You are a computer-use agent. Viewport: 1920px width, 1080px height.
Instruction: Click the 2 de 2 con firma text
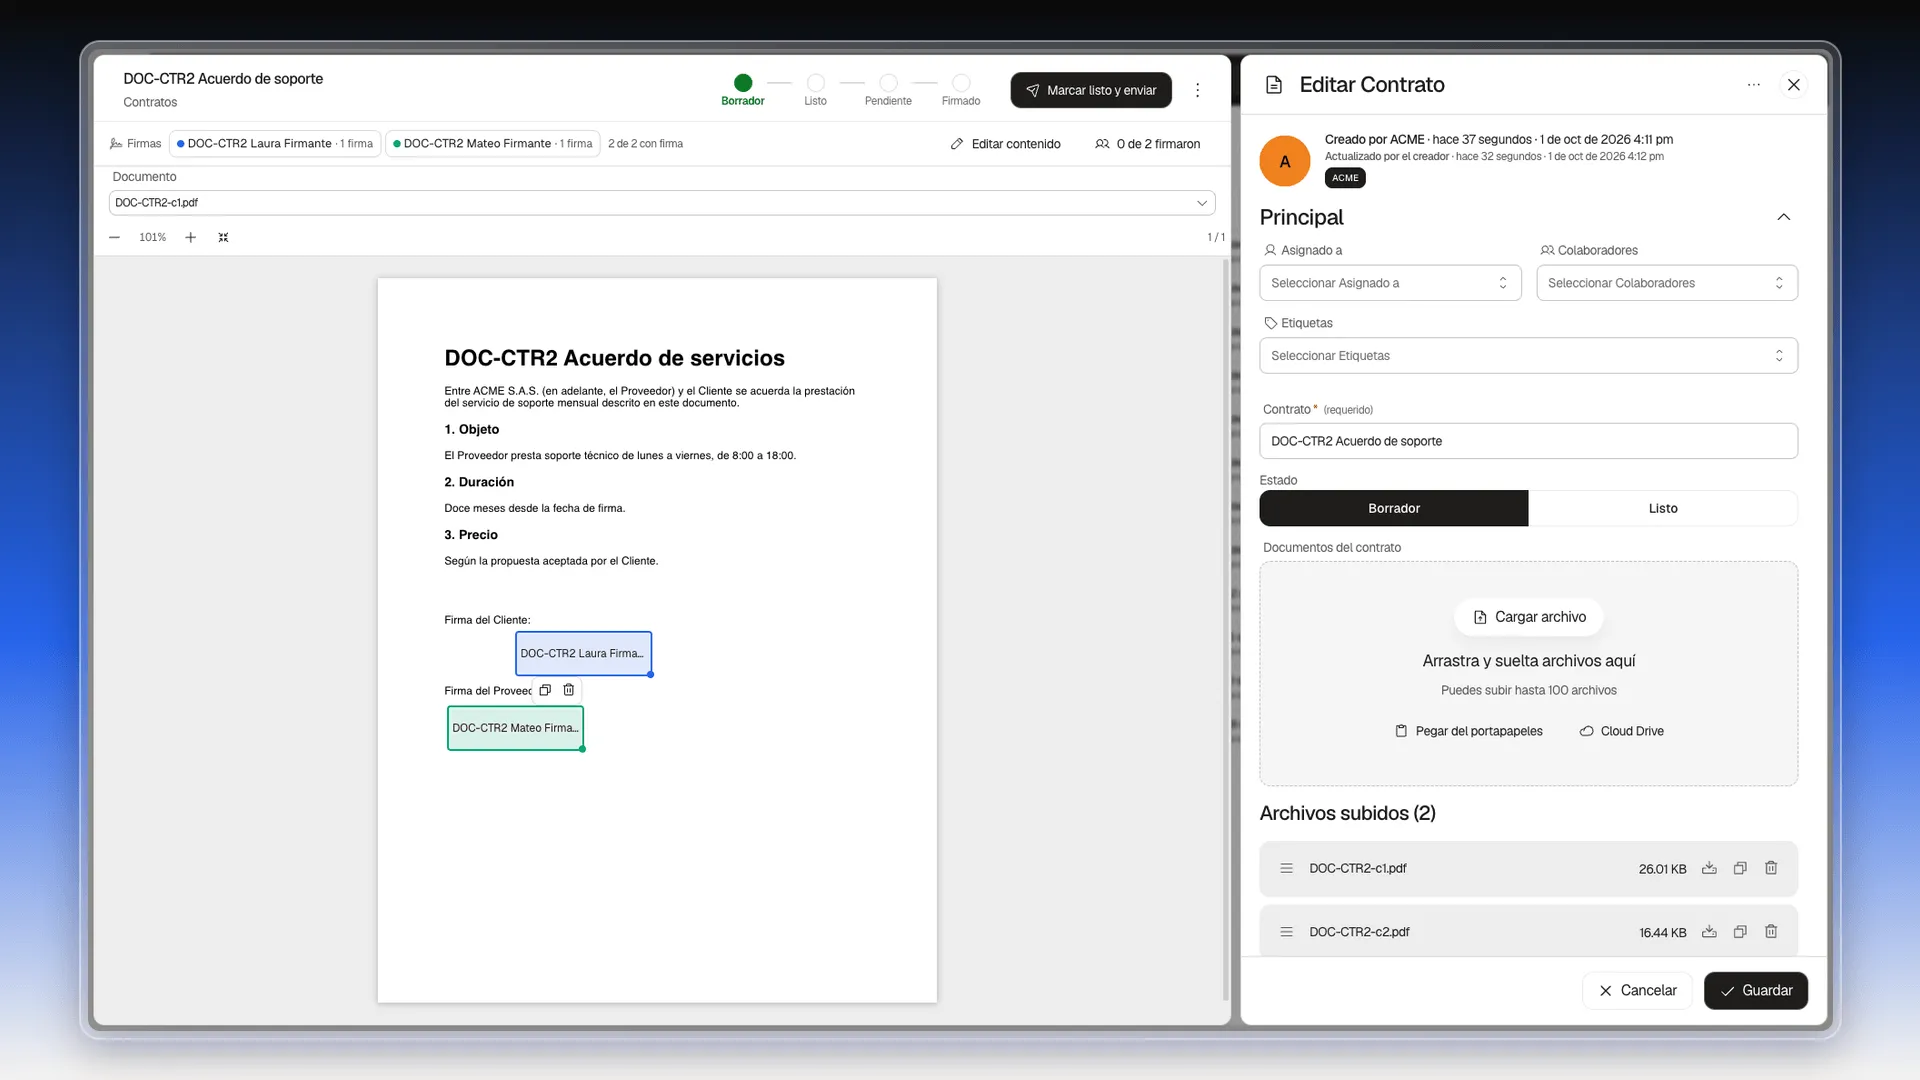point(645,144)
